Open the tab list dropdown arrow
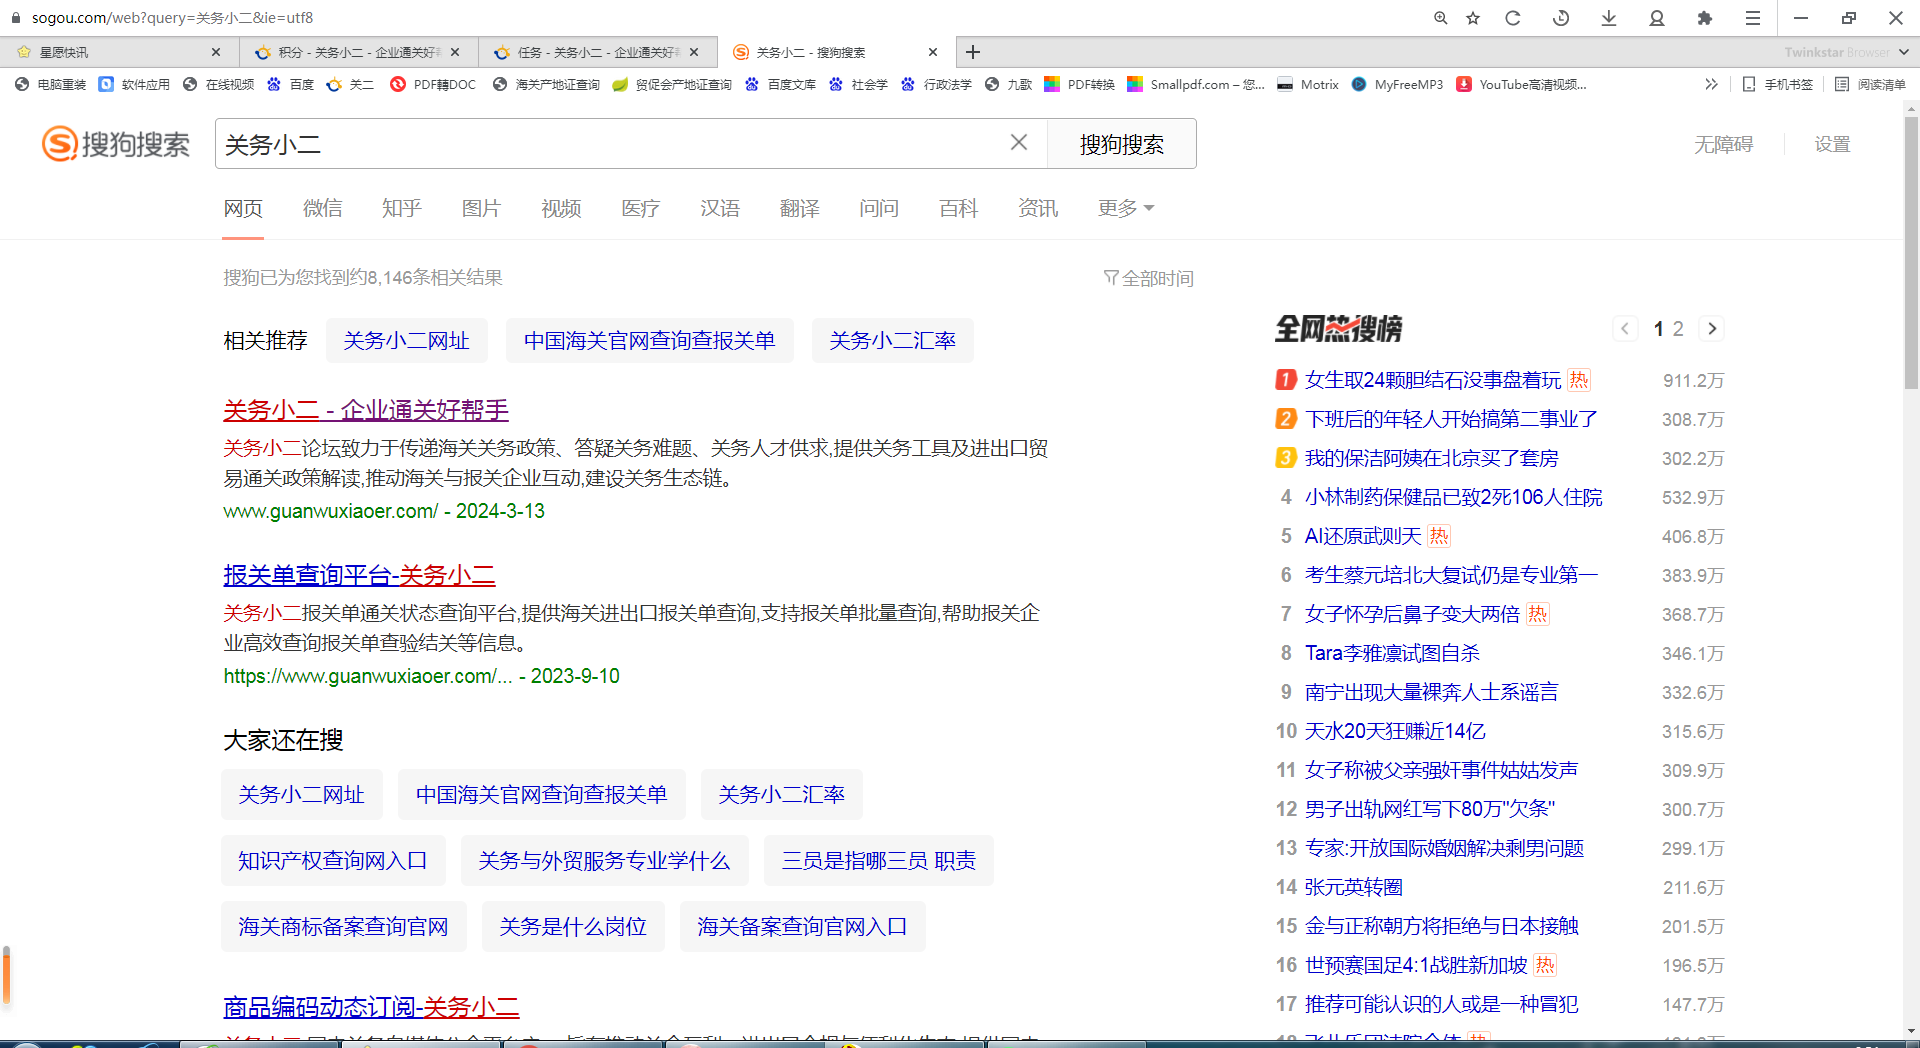Viewport: 1920px width, 1048px height. 1904,52
